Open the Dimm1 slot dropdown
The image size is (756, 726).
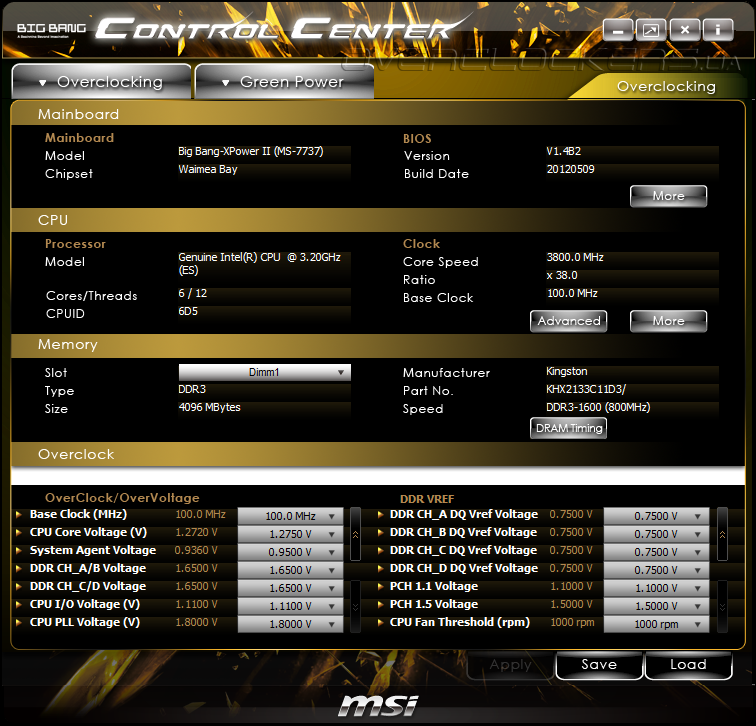pos(265,372)
